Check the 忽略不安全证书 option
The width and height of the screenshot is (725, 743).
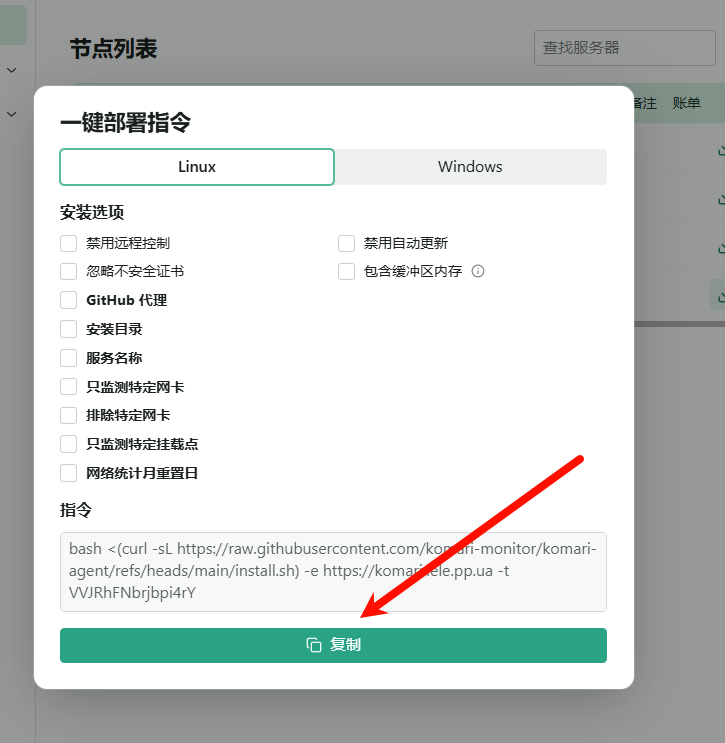[x=69, y=271]
